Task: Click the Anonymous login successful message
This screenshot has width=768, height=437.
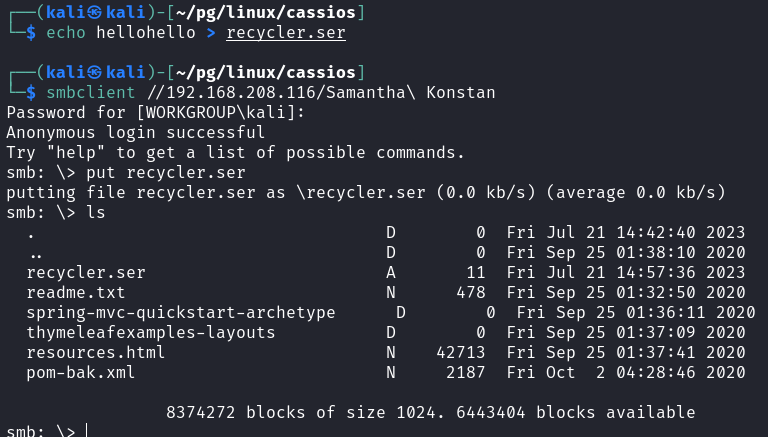Action: 136,133
